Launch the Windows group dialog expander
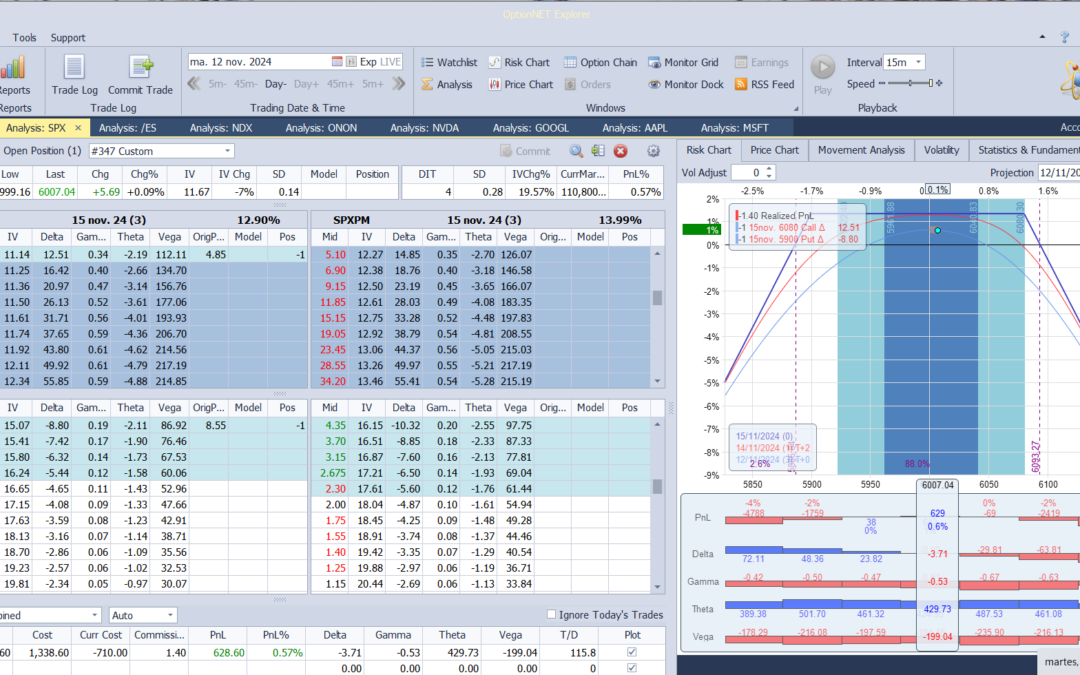This screenshot has height=675, width=1080. (x=796, y=108)
